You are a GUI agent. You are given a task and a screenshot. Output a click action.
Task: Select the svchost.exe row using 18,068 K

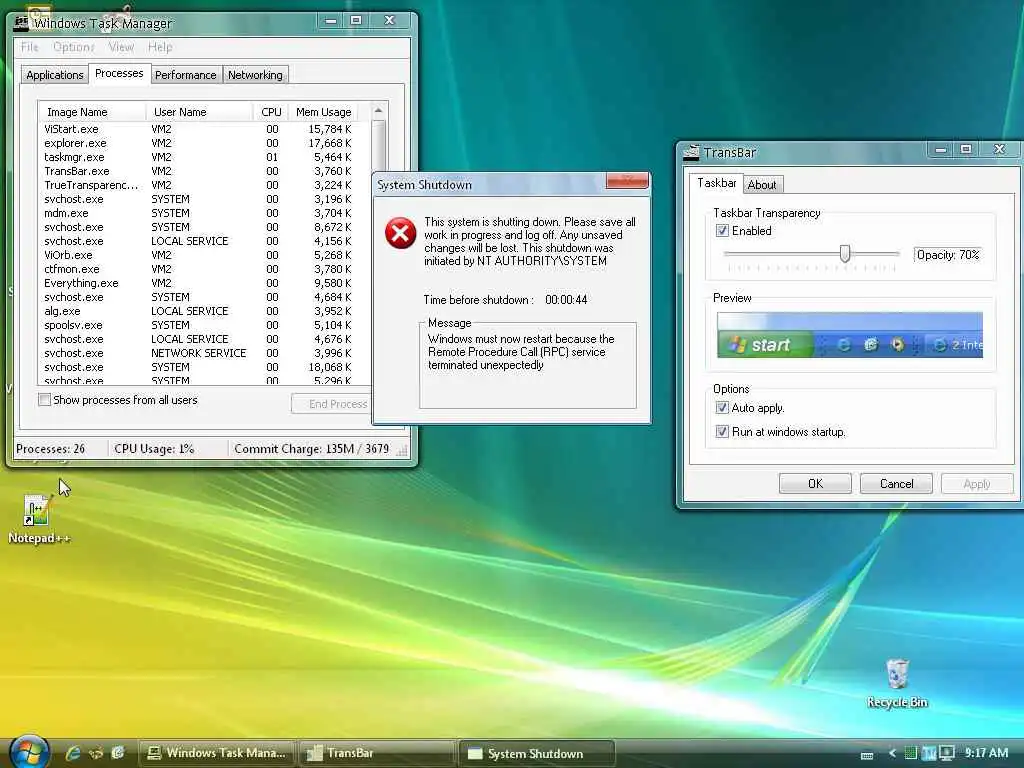pyautogui.click(x=204, y=367)
